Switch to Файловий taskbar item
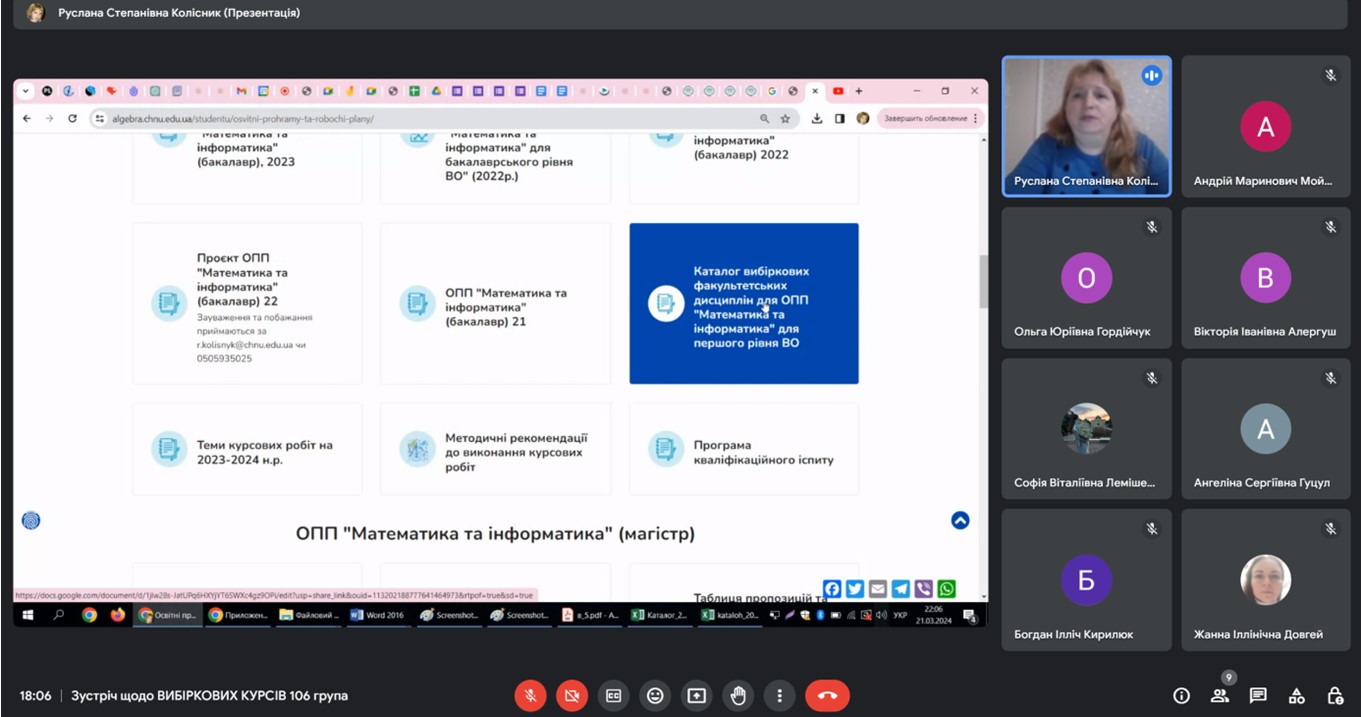1361x717 pixels. tap(308, 615)
